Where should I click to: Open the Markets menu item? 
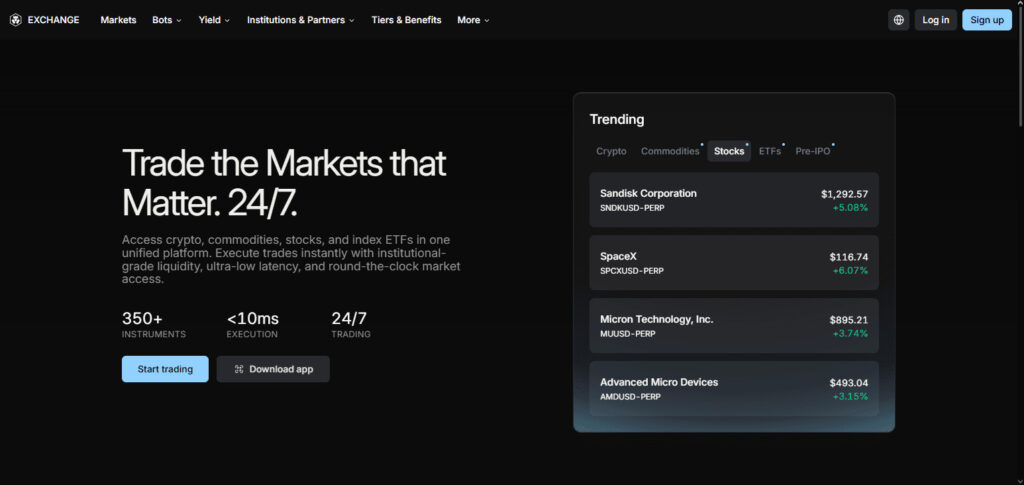click(118, 20)
